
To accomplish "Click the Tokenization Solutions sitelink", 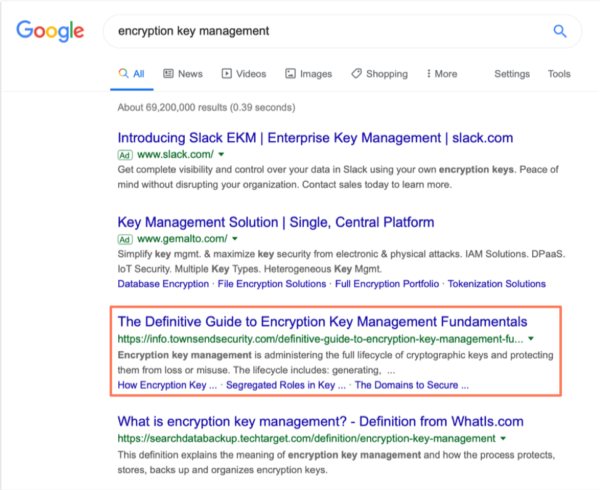I will (497, 284).
